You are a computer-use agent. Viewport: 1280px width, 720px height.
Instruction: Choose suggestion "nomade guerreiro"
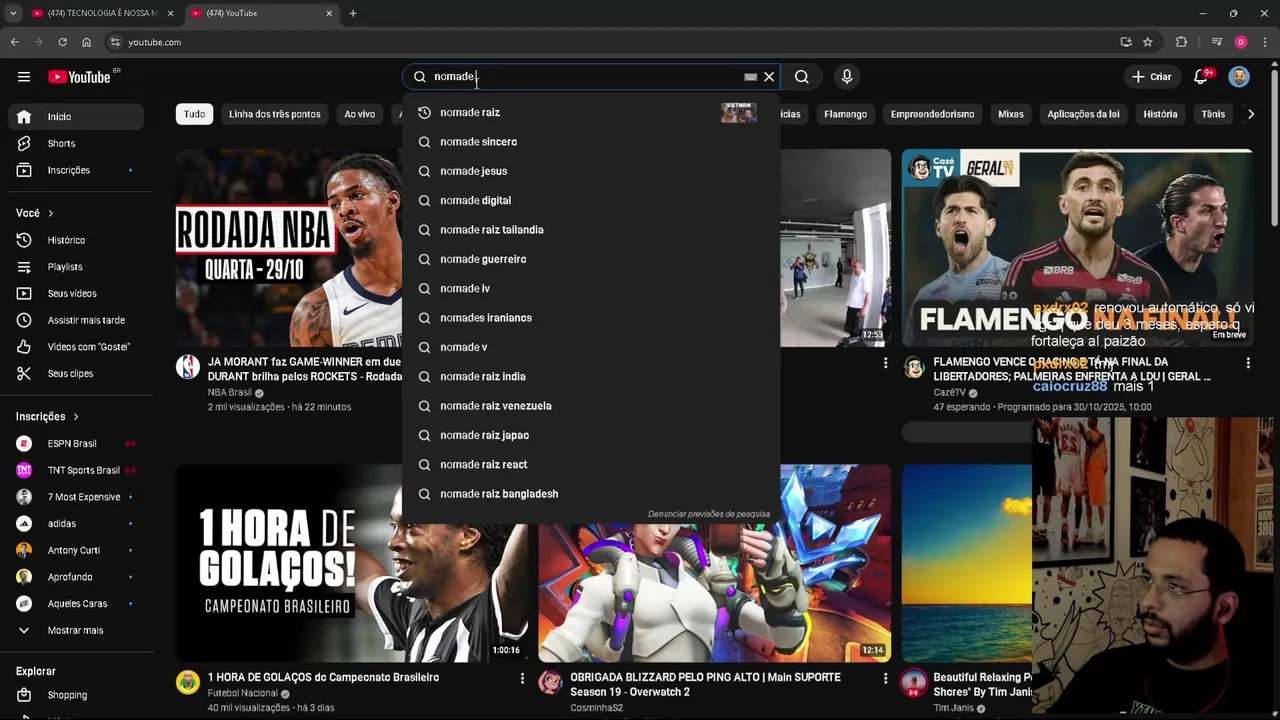(591, 259)
